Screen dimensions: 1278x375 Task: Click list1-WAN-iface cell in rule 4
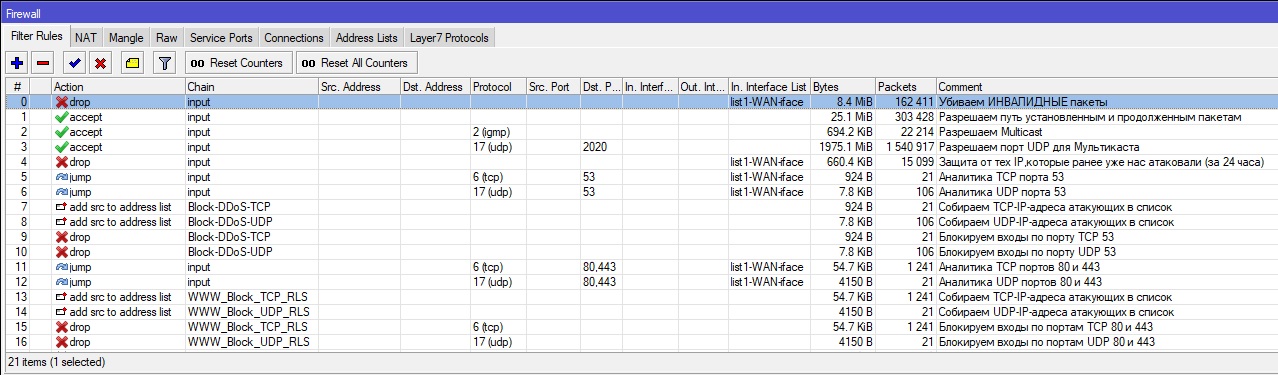767,162
